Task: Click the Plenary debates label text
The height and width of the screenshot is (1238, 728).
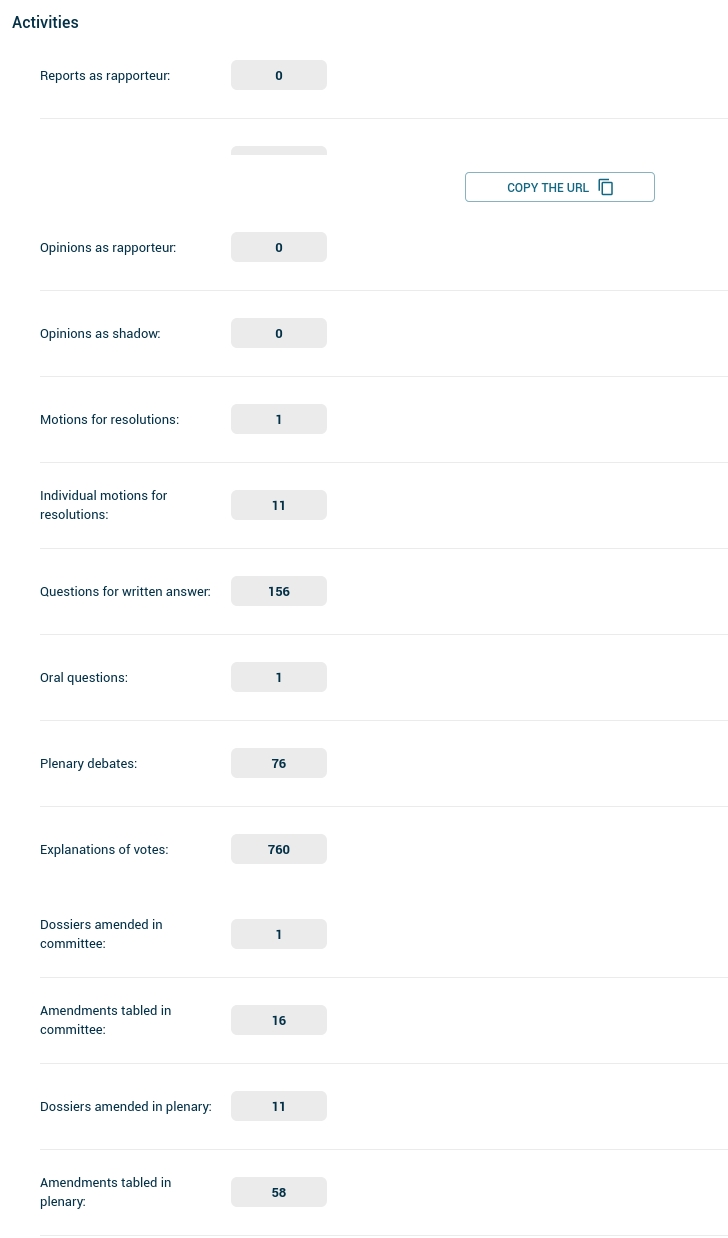Action: [x=88, y=763]
